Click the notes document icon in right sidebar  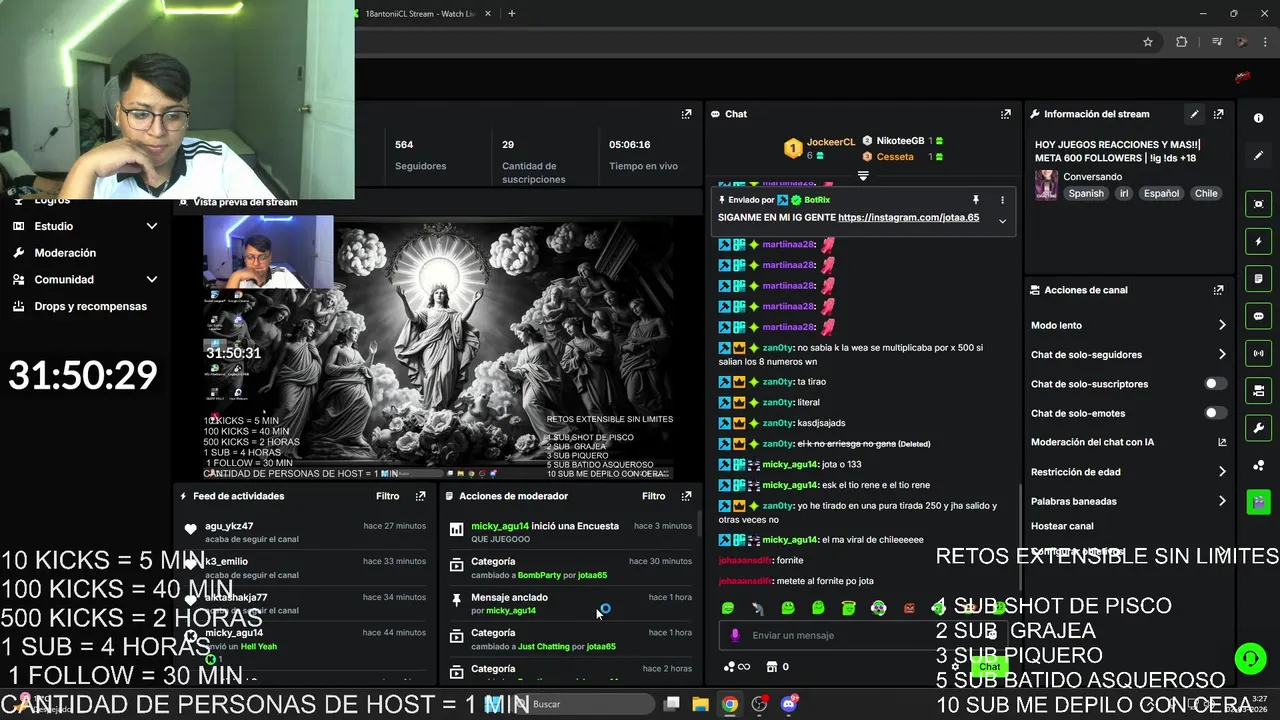[x=1258, y=279]
